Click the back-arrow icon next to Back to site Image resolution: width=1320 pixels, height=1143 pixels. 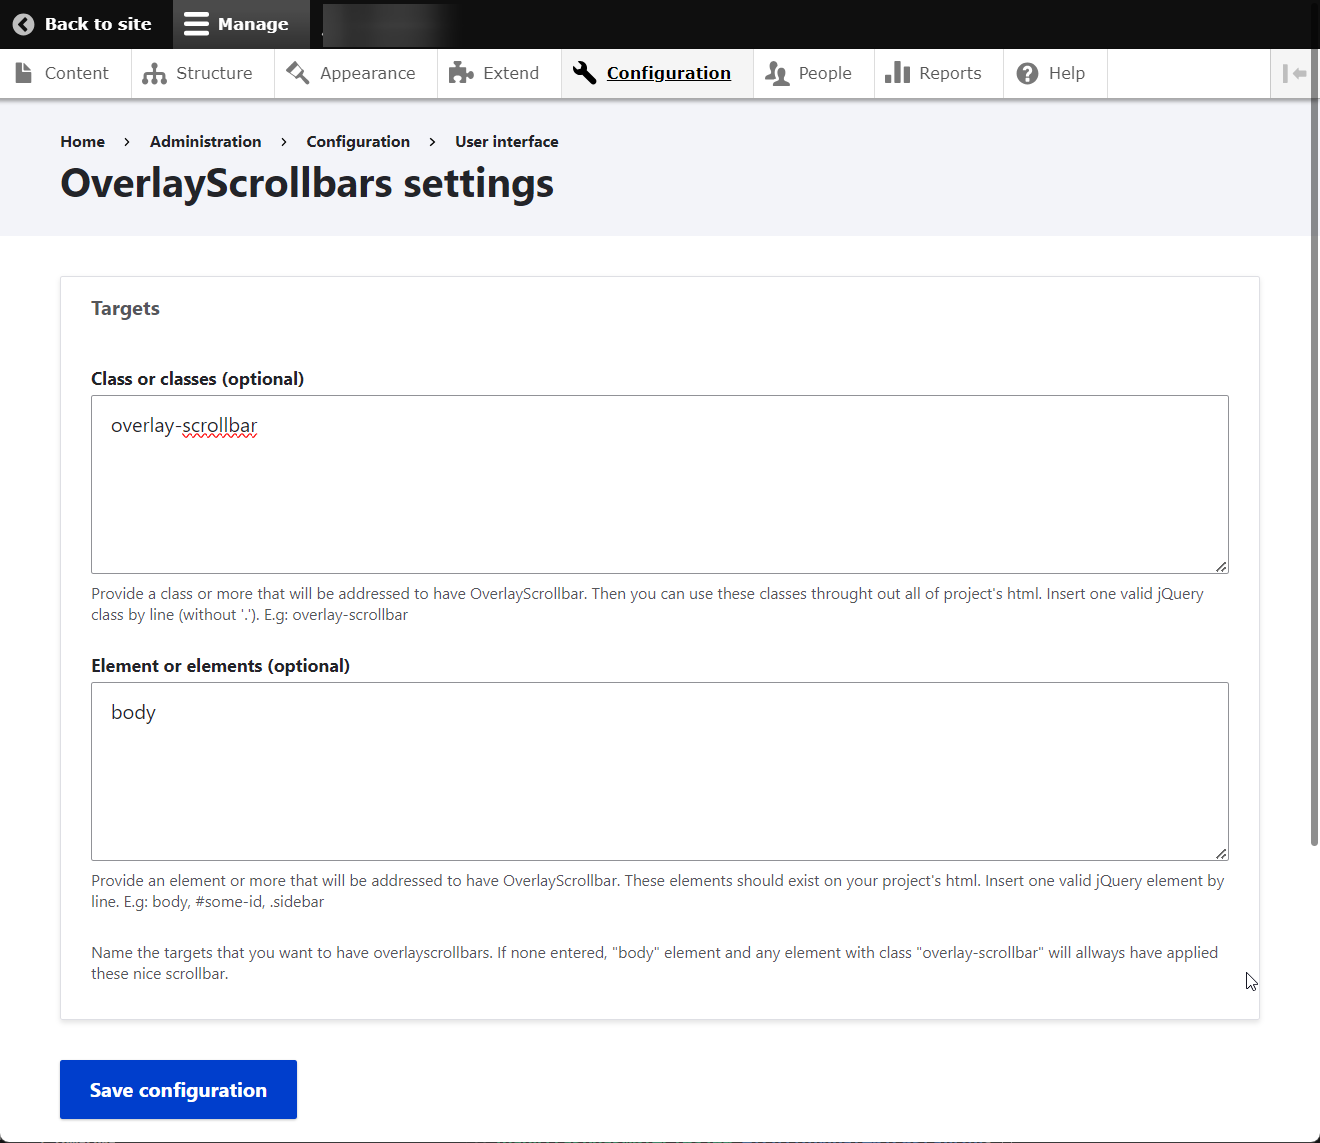[23, 24]
